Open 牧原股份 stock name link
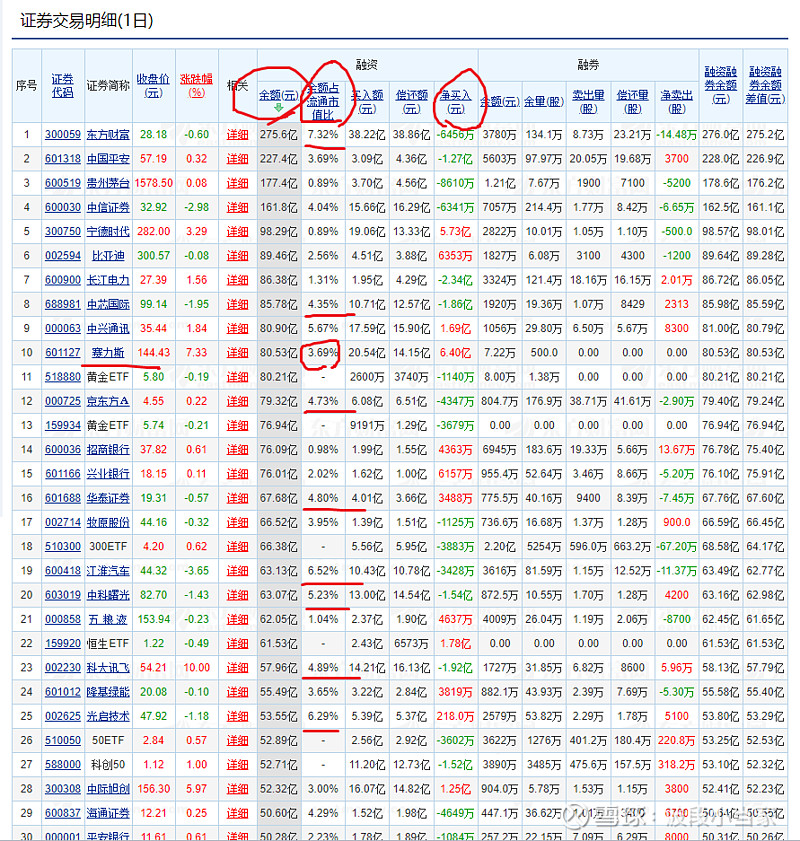Viewport: 800px width, 841px height. click(x=108, y=522)
